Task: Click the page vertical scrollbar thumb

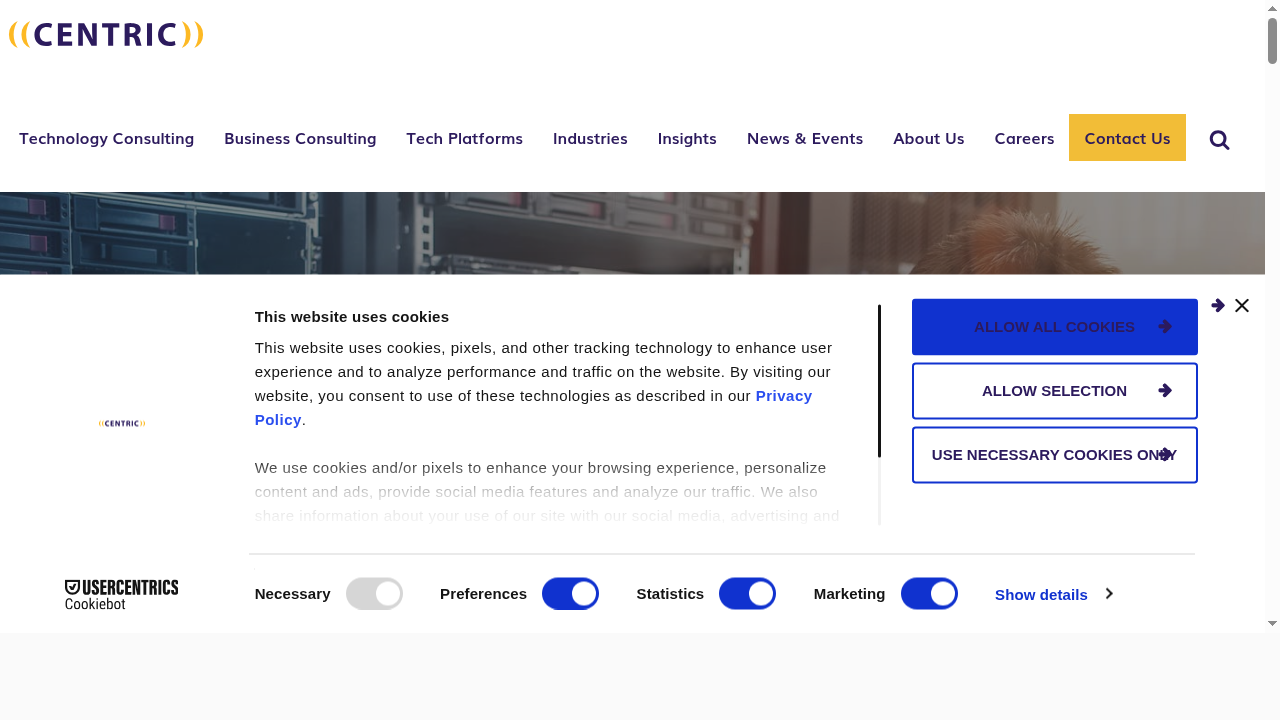Action: click(x=1273, y=41)
